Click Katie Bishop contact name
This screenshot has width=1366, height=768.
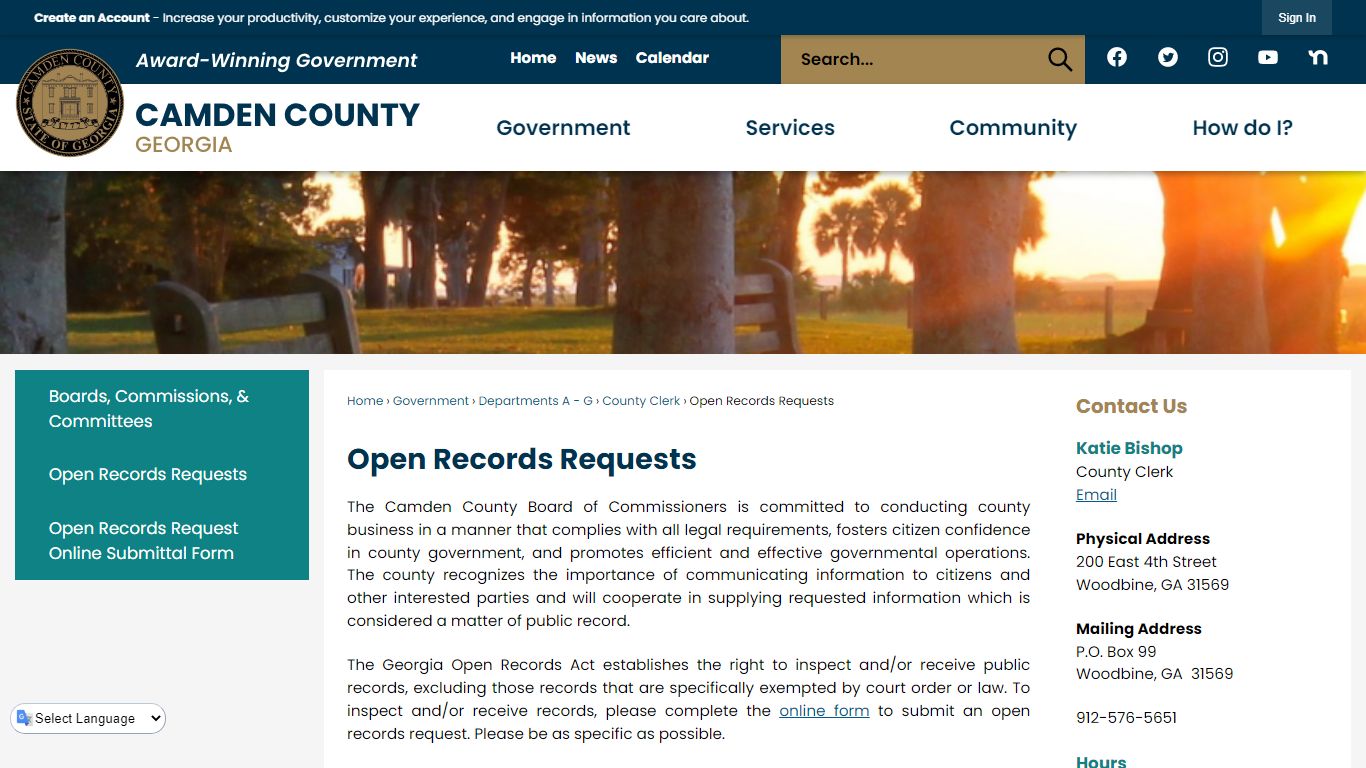tap(1129, 448)
